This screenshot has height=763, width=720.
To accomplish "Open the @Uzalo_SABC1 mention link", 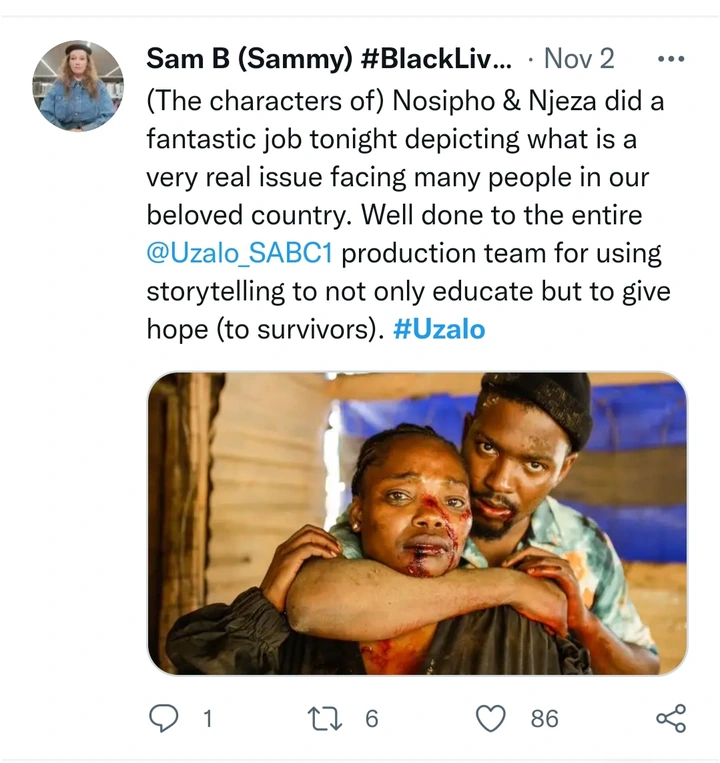I will point(240,254).
